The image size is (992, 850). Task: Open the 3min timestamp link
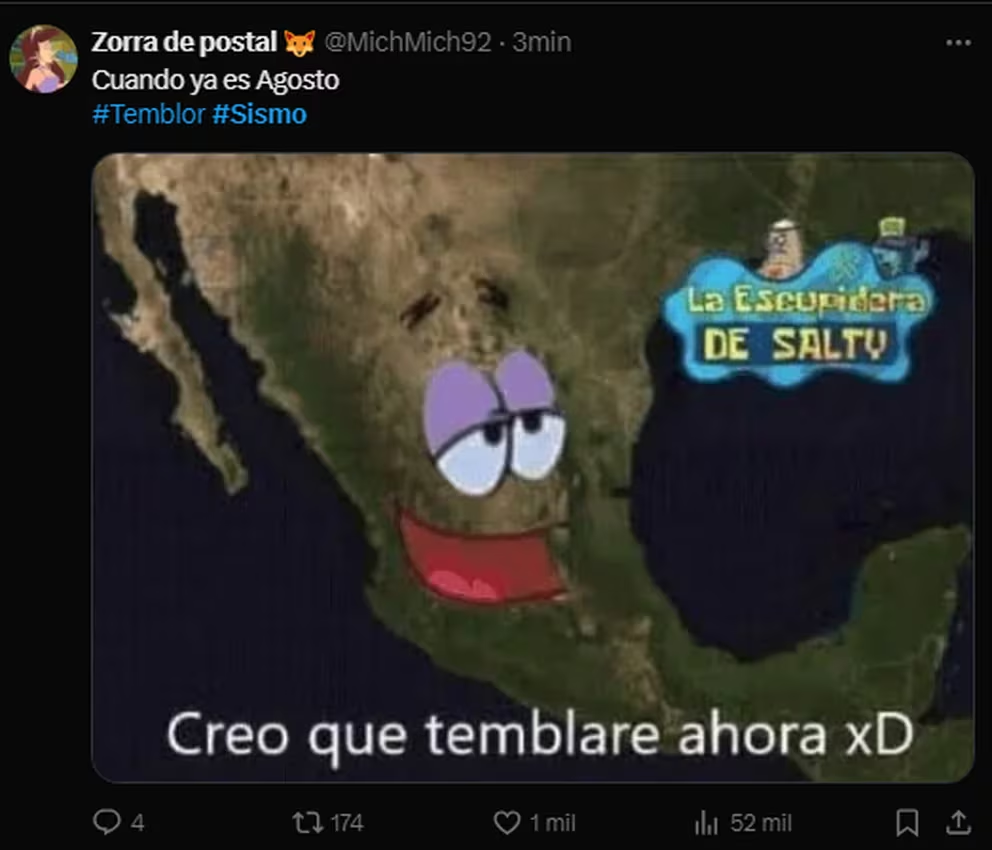click(542, 42)
